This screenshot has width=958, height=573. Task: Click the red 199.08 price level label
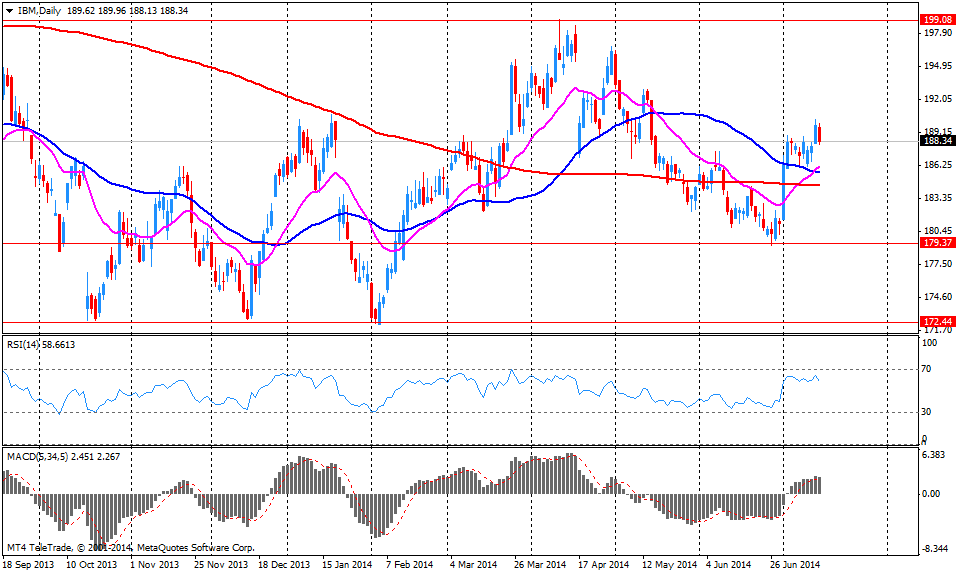tap(938, 20)
